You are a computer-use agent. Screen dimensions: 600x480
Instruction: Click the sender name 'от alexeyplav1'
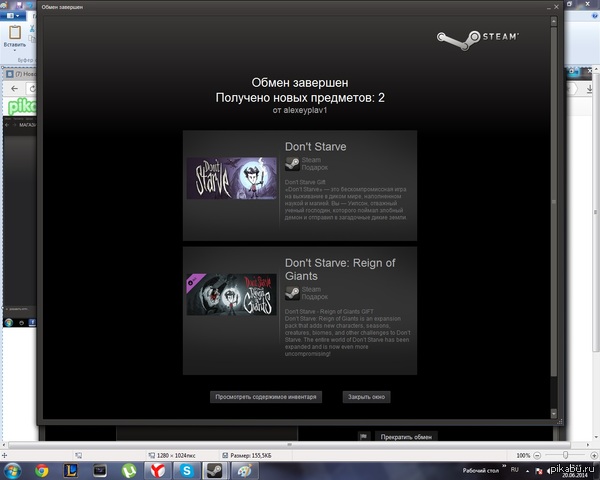pyautogui.click(x=300, y=110)
